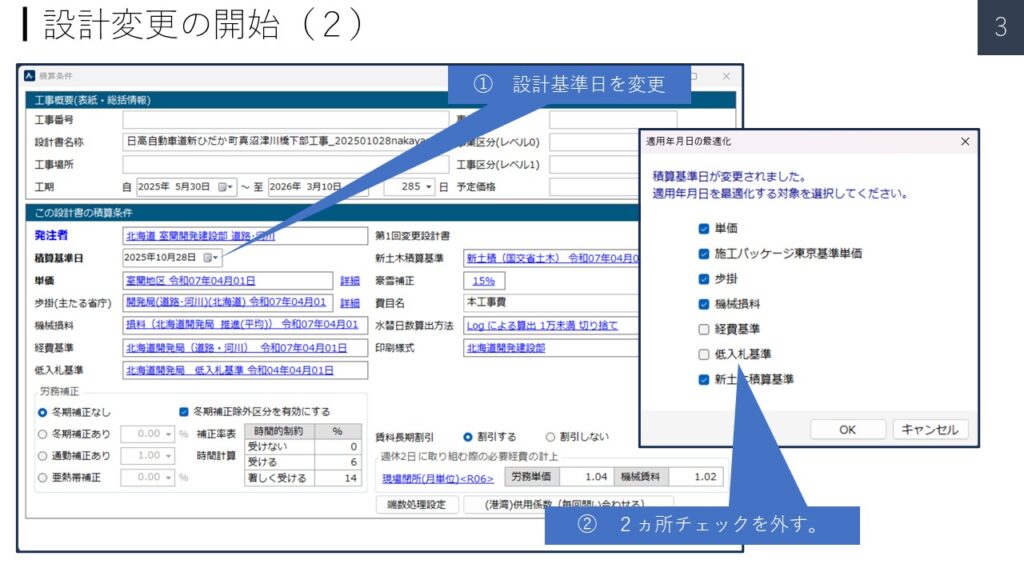Image resolution: width=1024 pixels, height=576 pixels.
Task: Disable the 冬期補正除外区分を有効にする checkbox
Action: point(183,411)
